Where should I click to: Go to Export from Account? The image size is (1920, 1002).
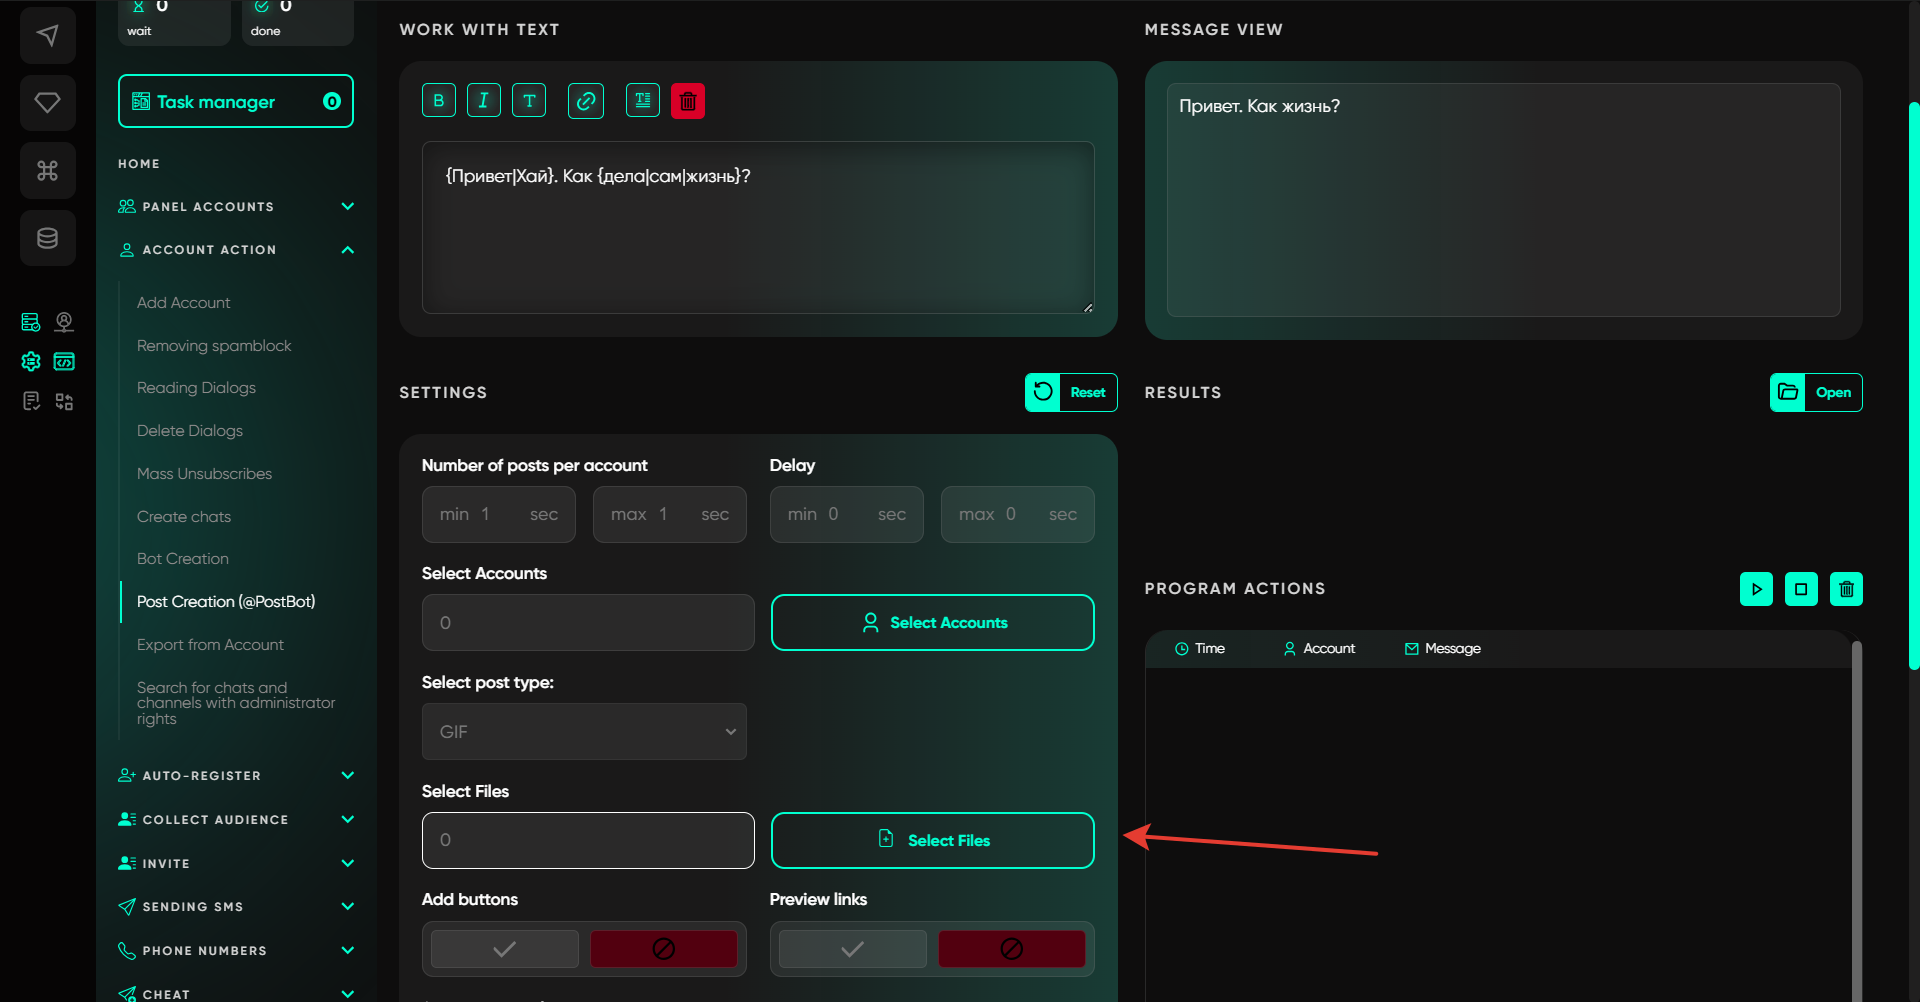[x=210, y=645]
